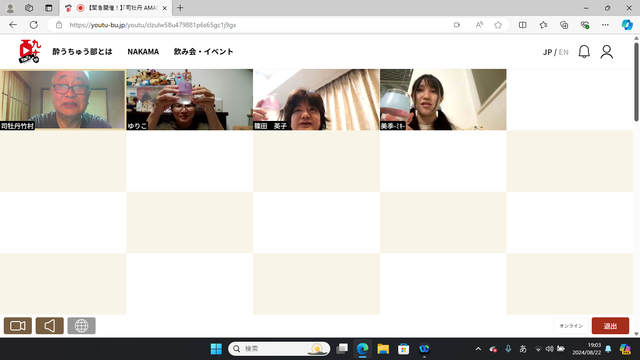Close the 緊急開催 browser tab
Viewport: 640px width, 360px height.
(x=164, y=8)
